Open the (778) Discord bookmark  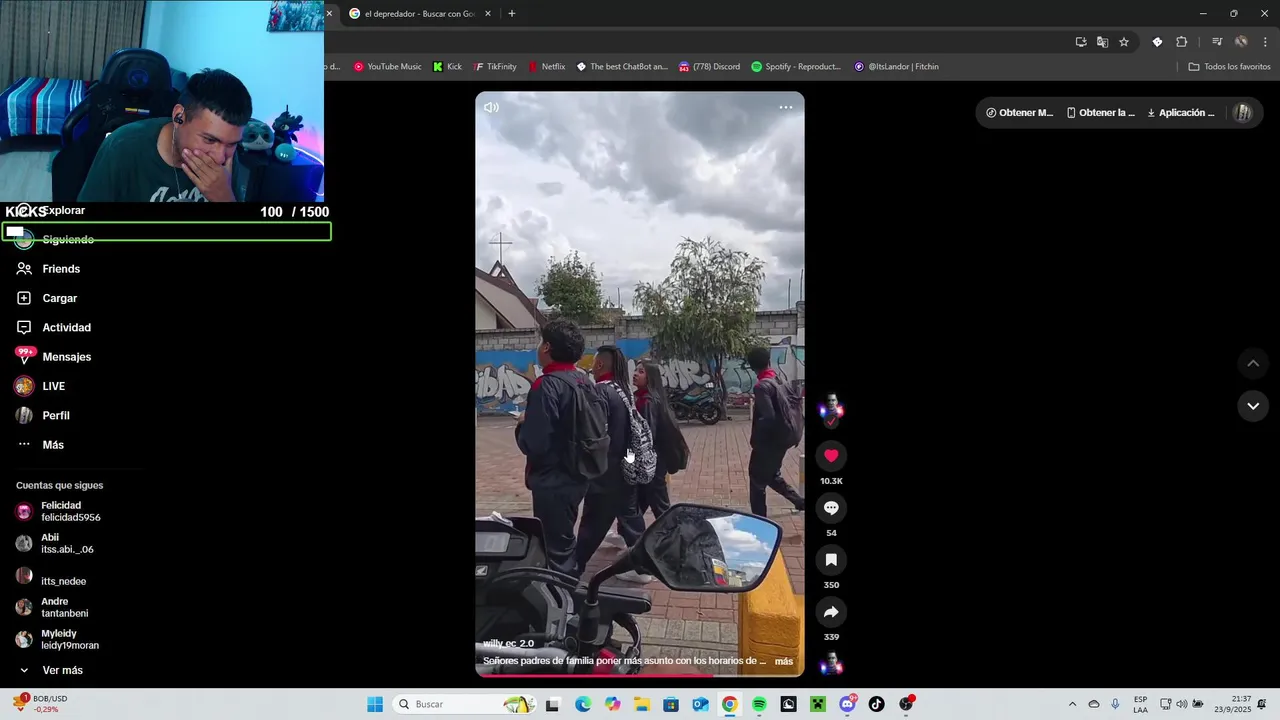[x=709, y=67]
